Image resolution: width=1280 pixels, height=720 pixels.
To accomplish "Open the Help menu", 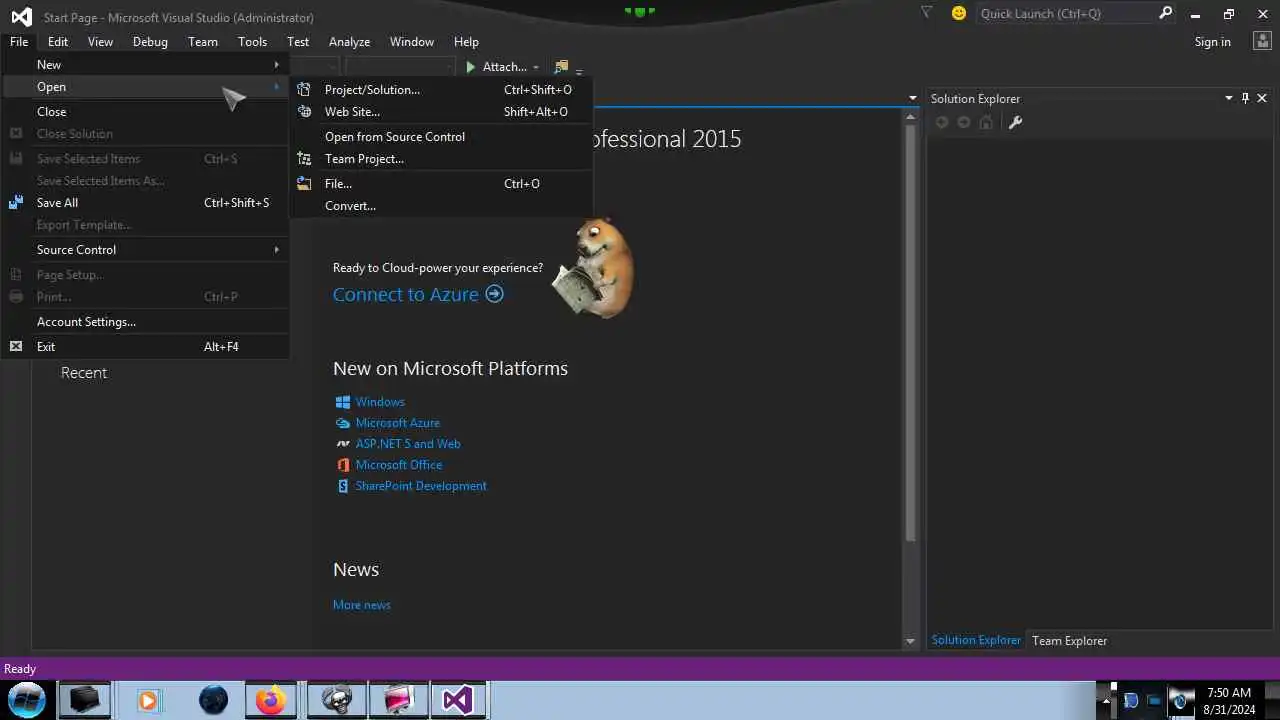I will [466, 41].
